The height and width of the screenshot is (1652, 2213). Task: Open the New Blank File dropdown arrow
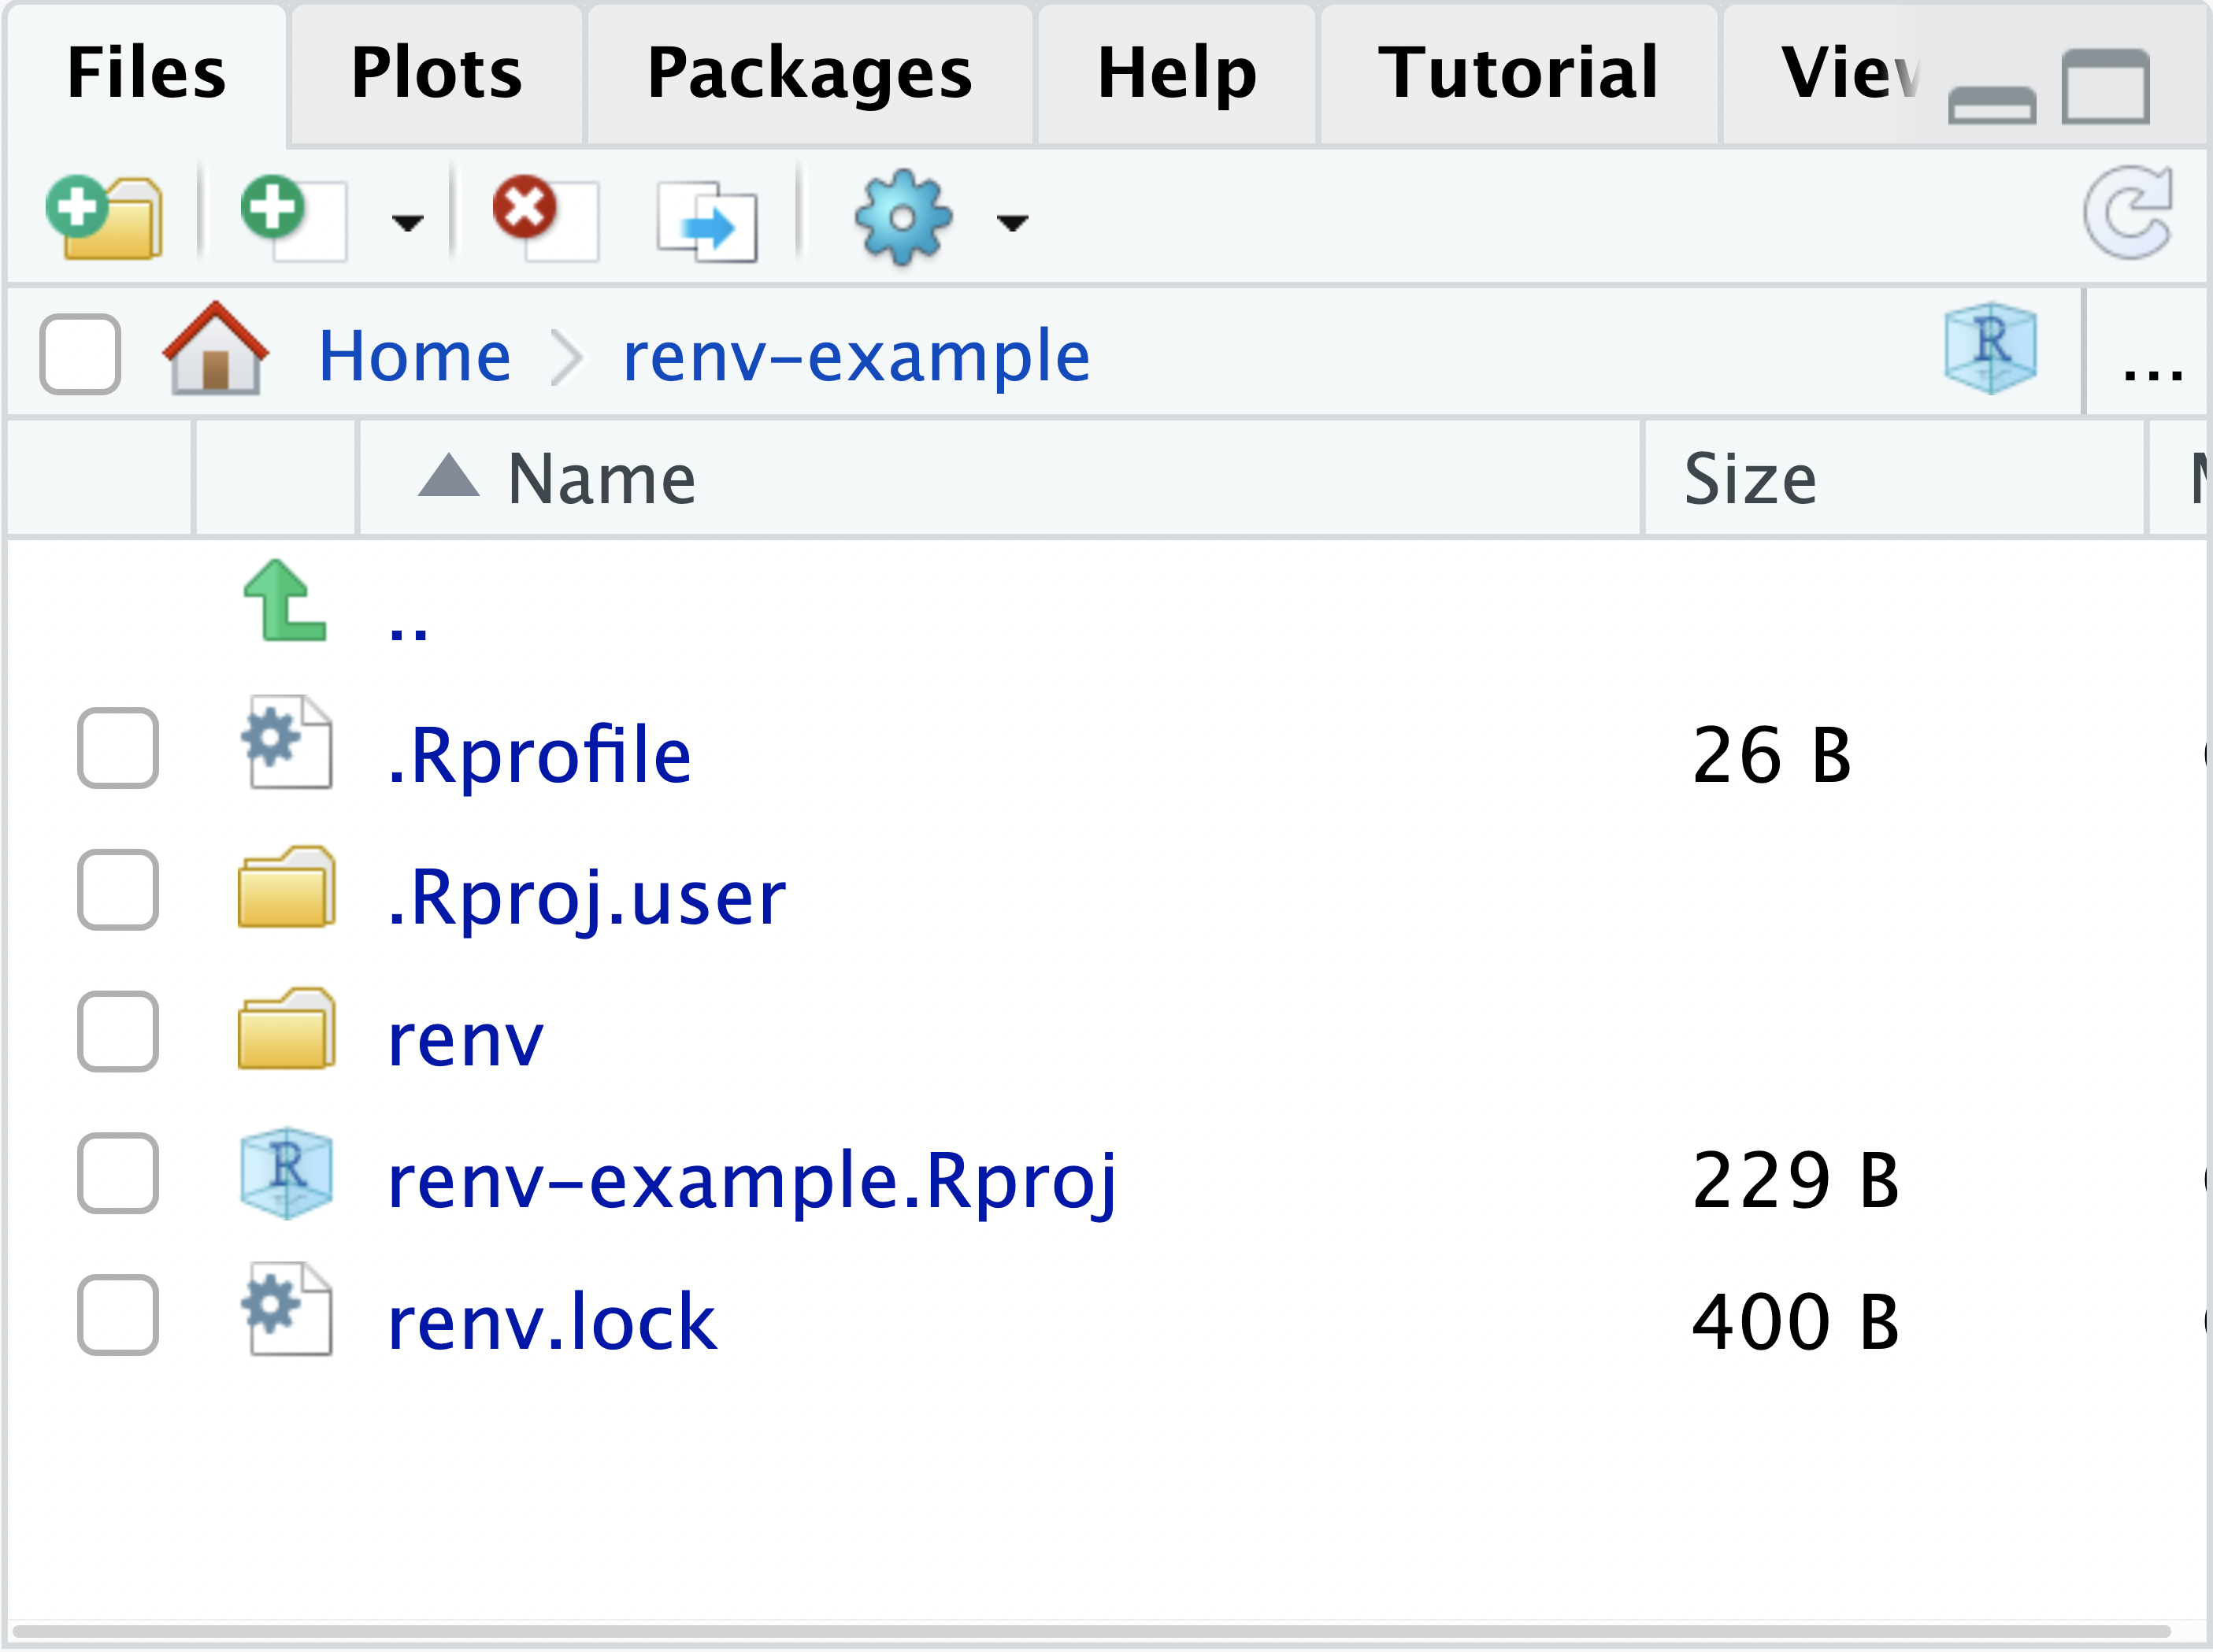coord(407,222)
